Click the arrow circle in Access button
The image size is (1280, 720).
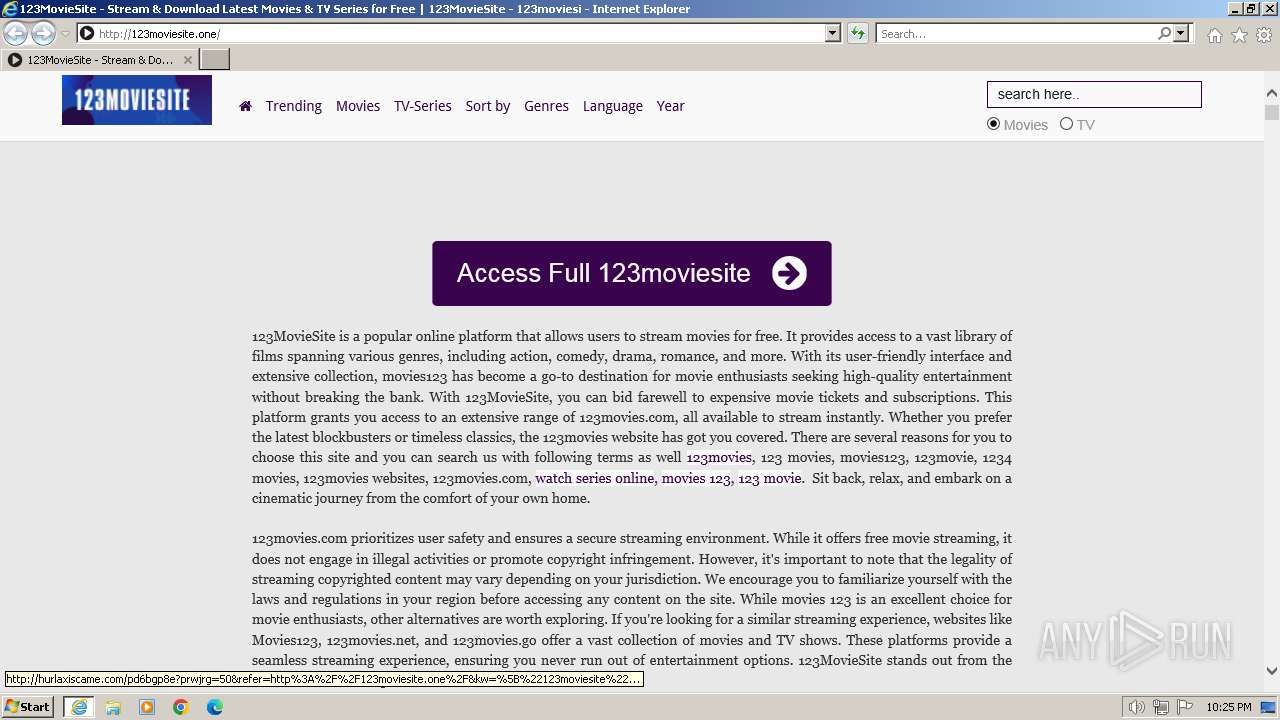point(789,273)
